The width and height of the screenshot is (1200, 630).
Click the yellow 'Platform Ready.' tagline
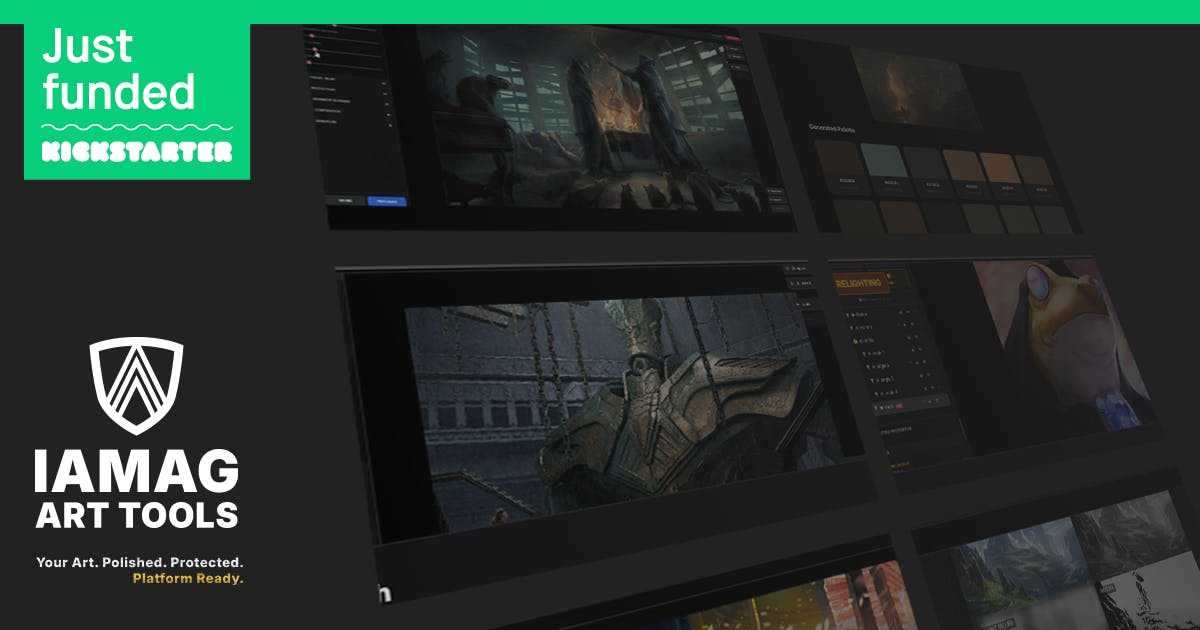pos(188,578)
